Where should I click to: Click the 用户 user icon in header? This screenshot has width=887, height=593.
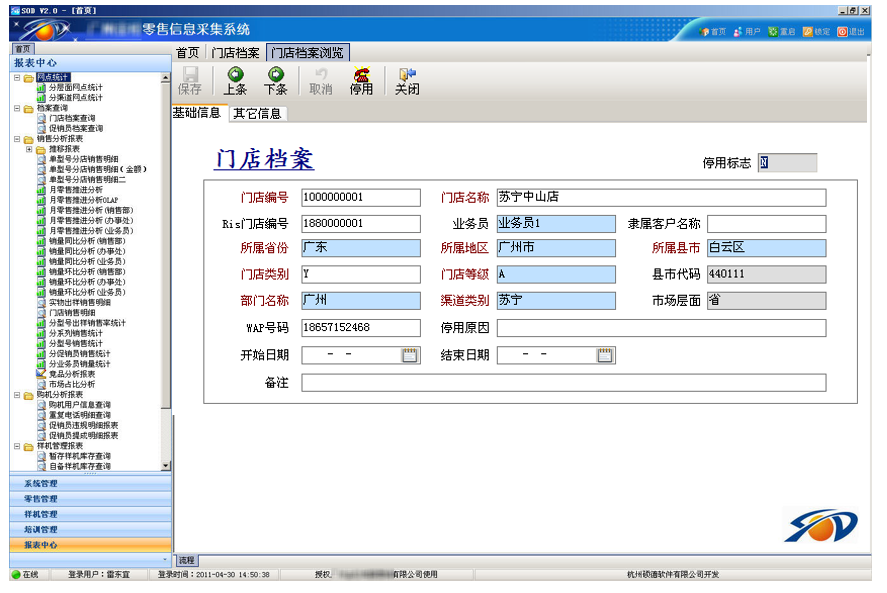[738, 32]
